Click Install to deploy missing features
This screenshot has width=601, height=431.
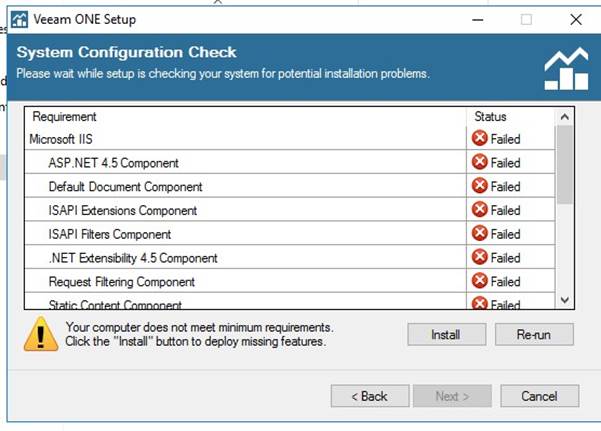[447, 334]
